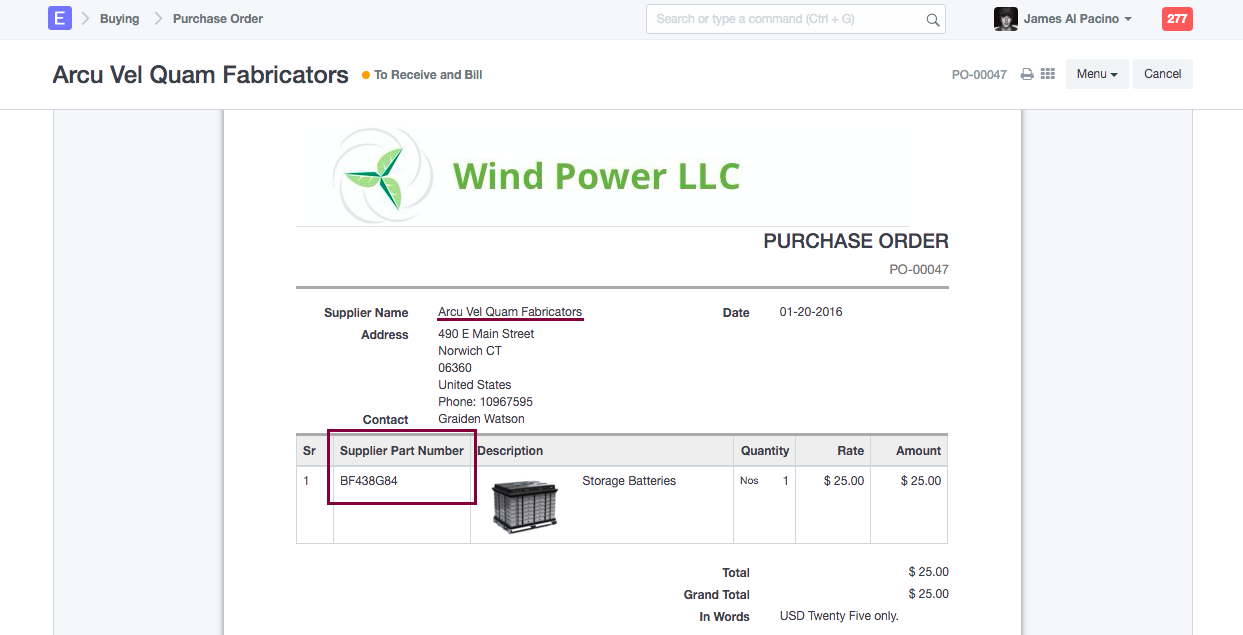Click the Wind Power LLC turbine logo
Image resolution: width=1243 pixels, height=635 pixels.
[382, 176]
